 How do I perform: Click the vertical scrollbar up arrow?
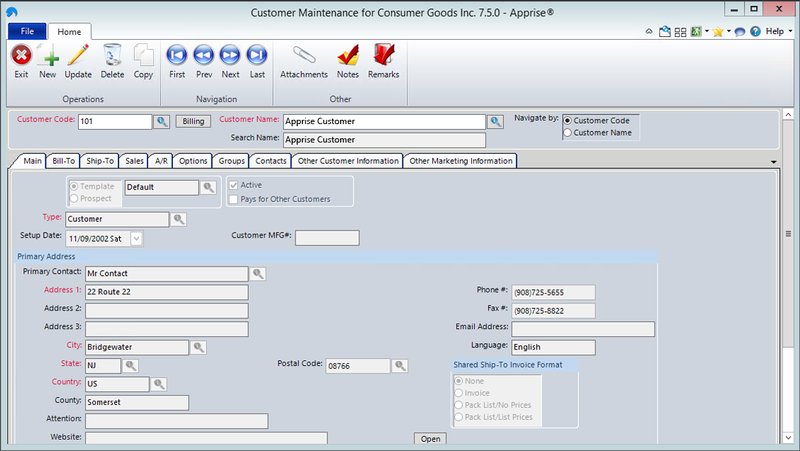tap(788, 115)
